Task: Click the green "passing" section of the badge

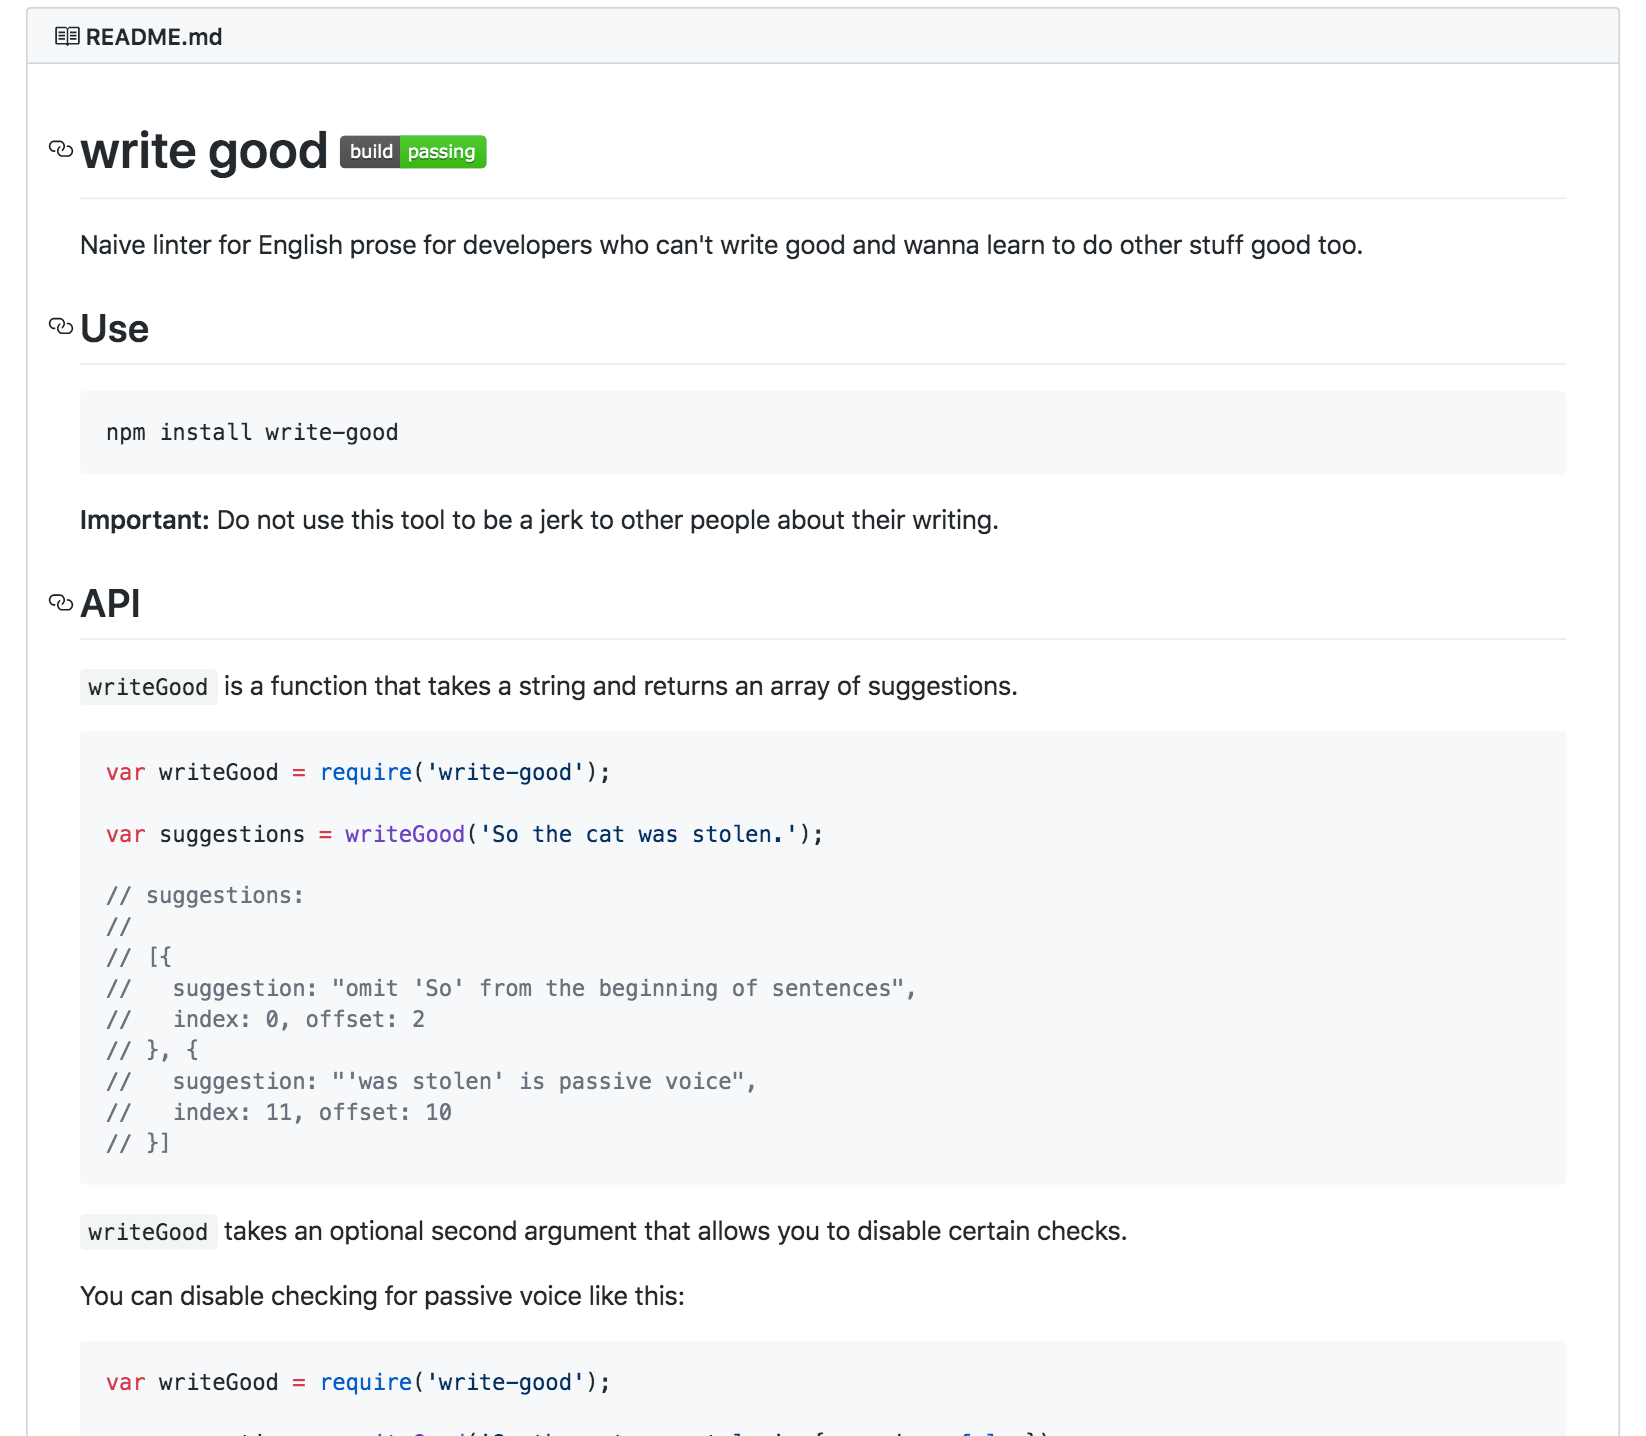Action: [441, 152]
